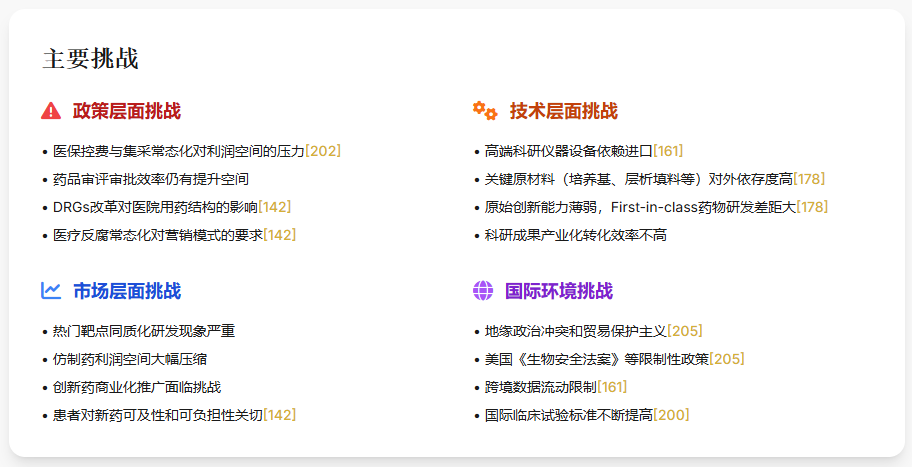The width and height of the screenshot is (912, 467).
Task: Click the text 高端科研仪器设备依赖进口
Action: point(568,151)
